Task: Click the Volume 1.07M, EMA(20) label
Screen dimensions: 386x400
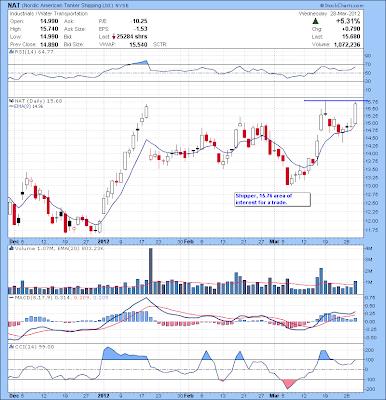Action: (x=59, y=248)
